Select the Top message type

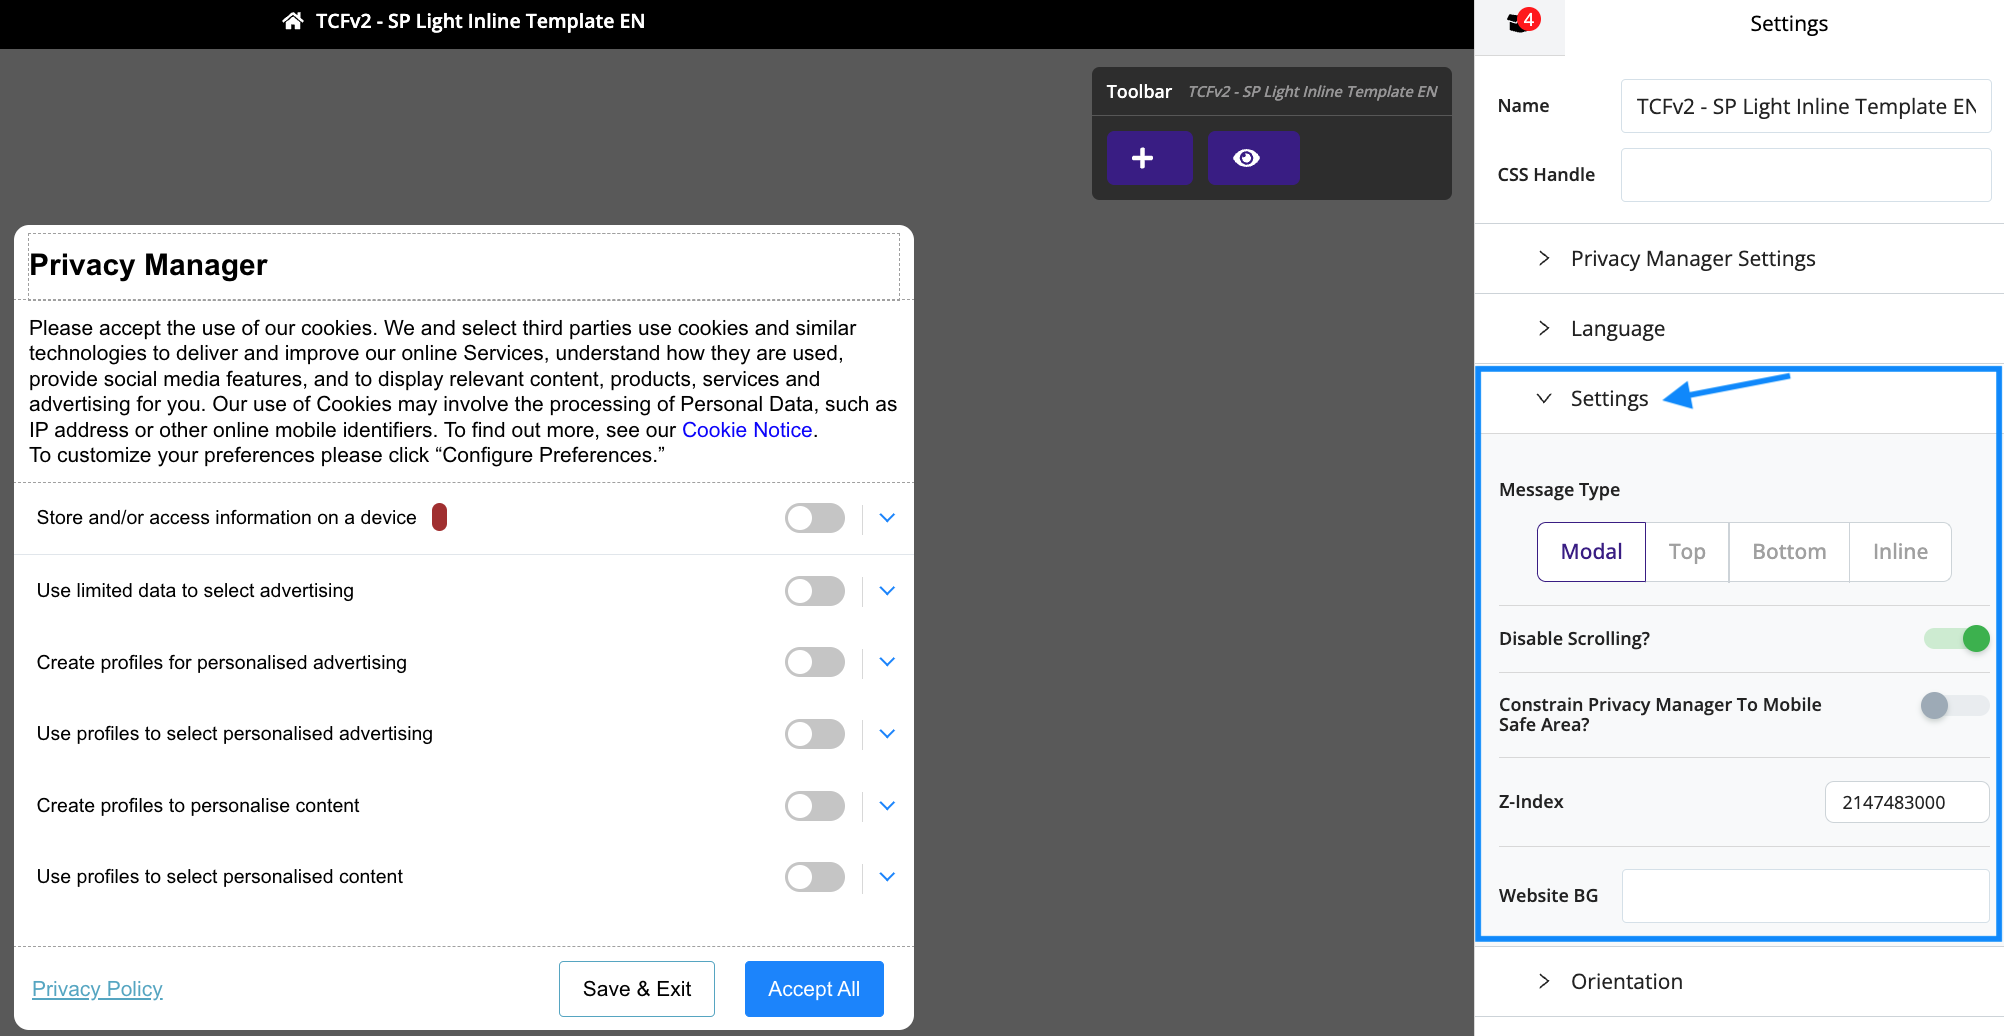(1687, 552)
